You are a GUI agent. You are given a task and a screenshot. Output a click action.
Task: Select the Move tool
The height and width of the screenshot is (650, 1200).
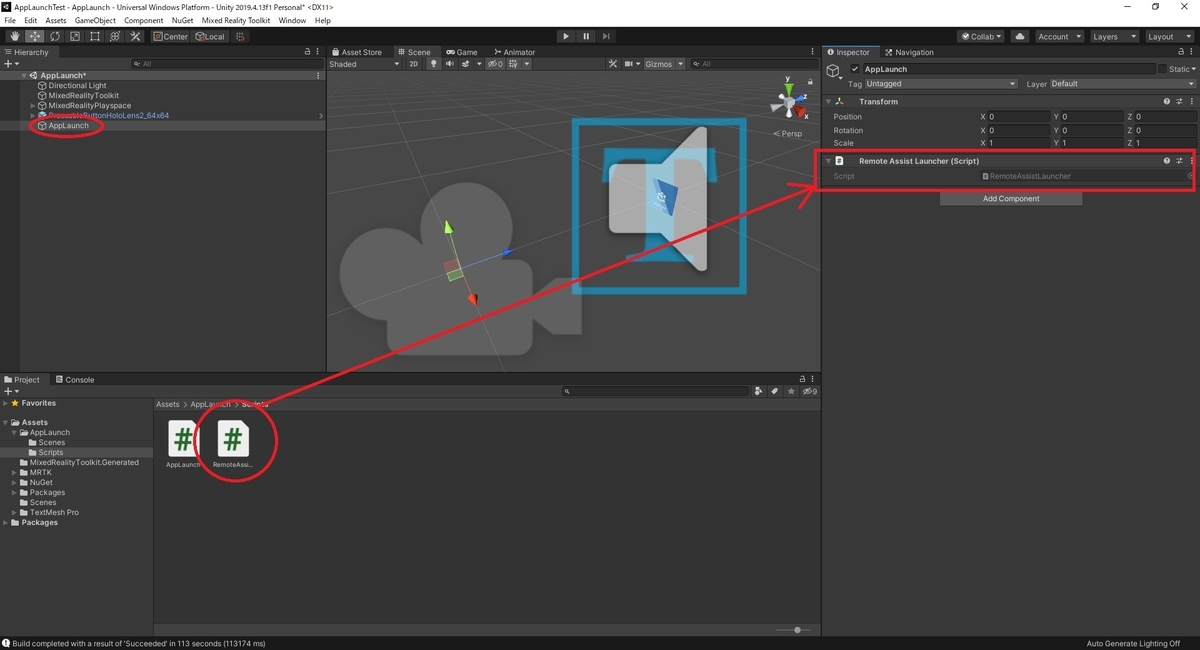34,36
